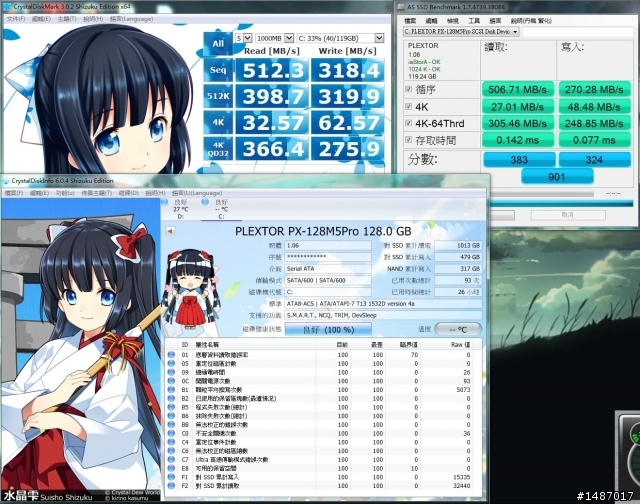Click blue status icon of SMART attribute B6
The height and width of the screenshot is (504, 640).
tap(171, 416)
